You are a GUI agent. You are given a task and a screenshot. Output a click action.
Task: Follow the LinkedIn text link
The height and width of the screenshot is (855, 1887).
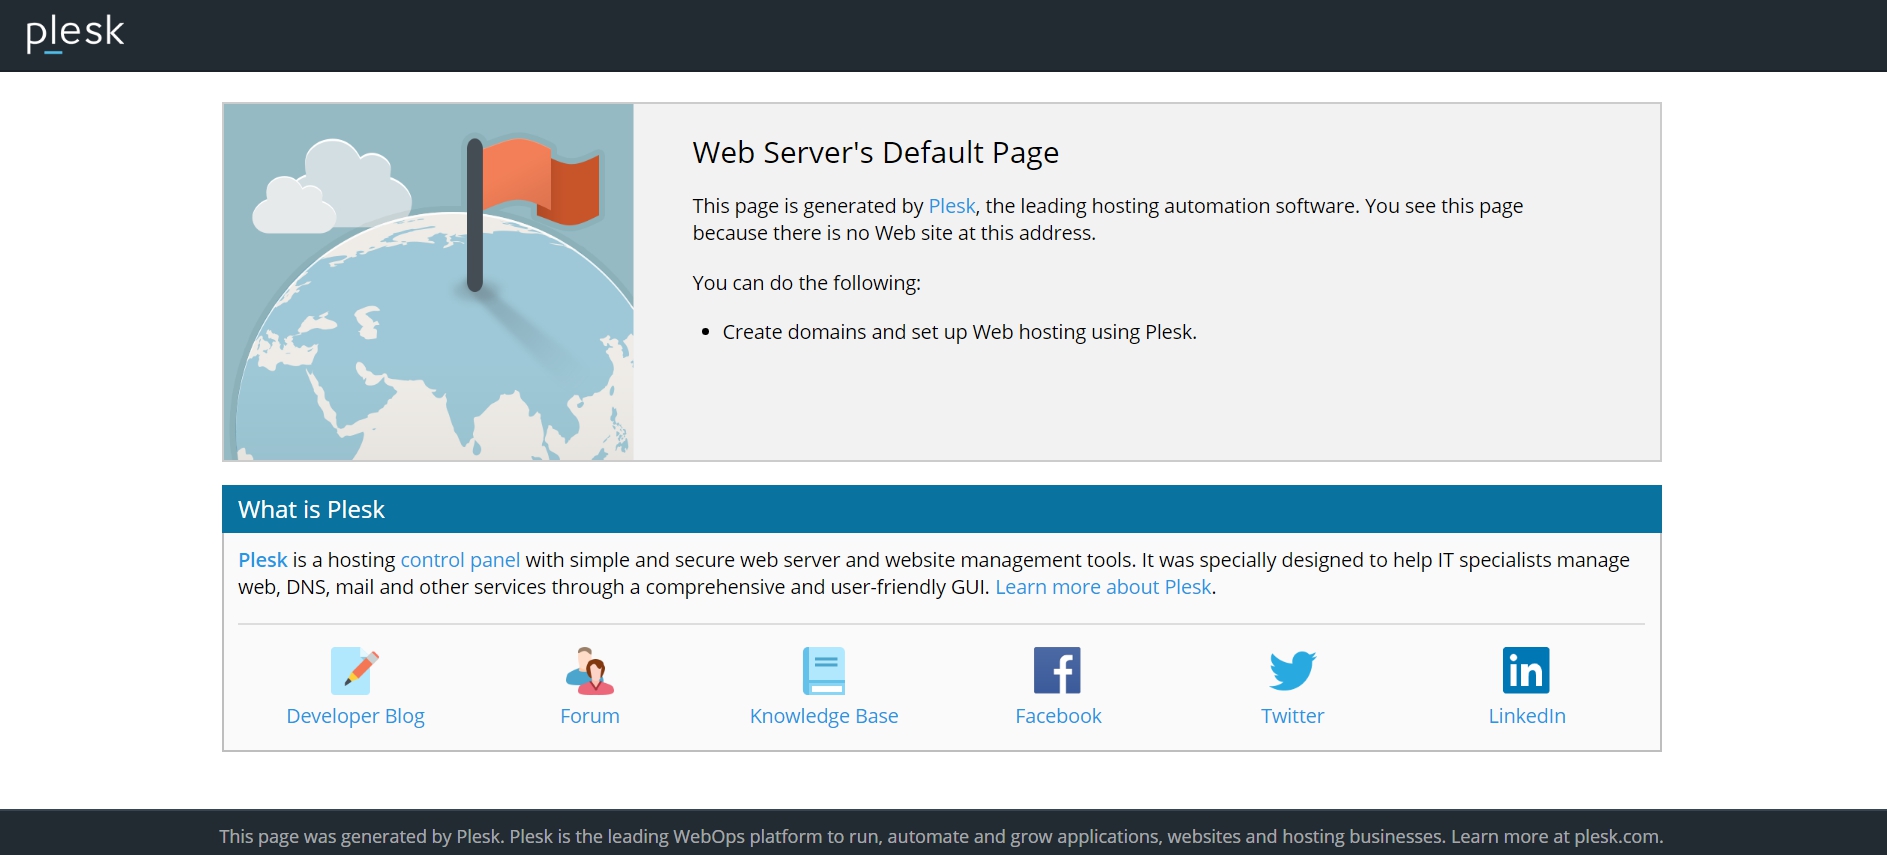click(x=1527, y=716)
